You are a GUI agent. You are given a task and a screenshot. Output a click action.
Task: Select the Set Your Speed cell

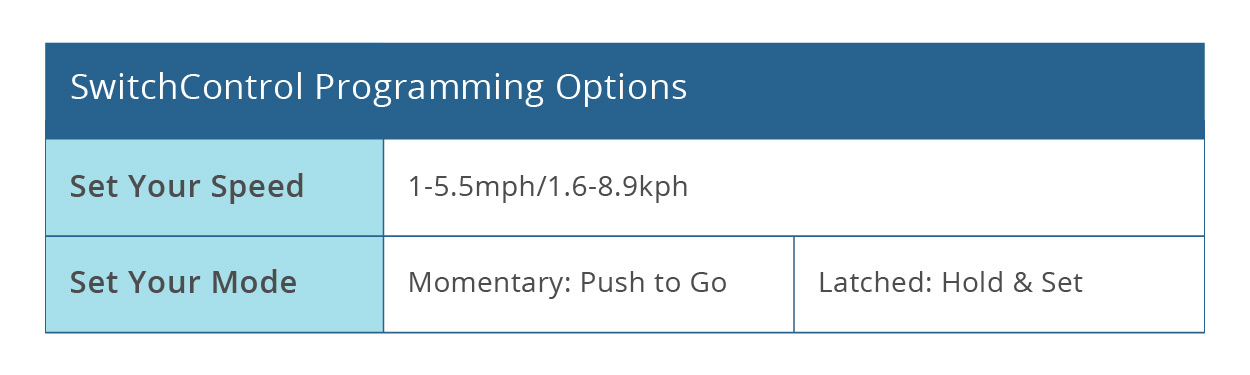[214, 187]
